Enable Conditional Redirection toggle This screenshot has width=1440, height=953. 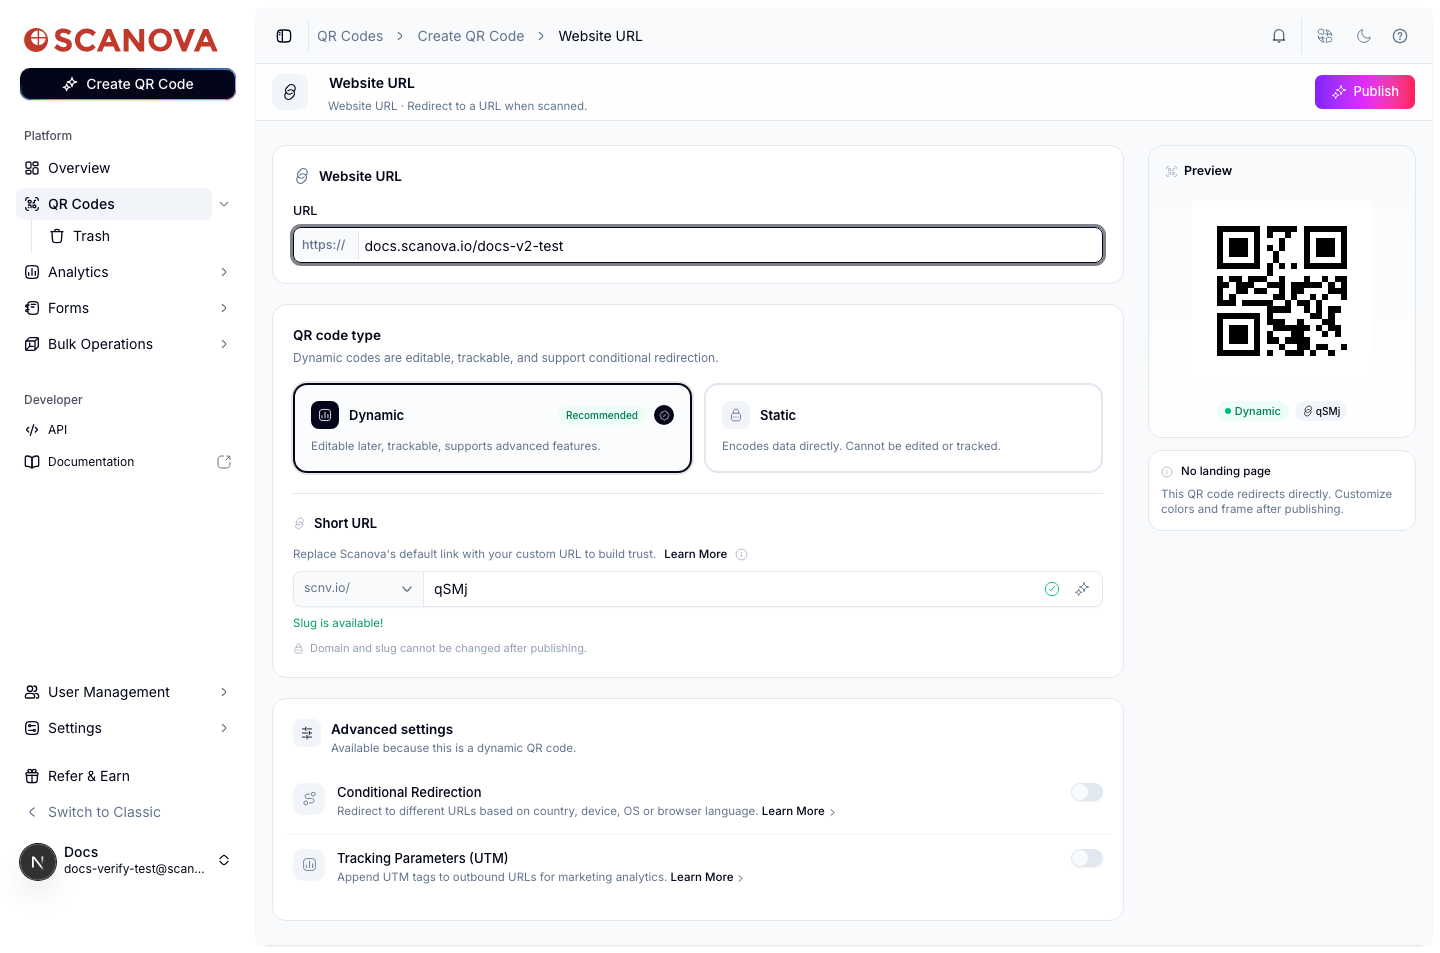point(1086,792)
